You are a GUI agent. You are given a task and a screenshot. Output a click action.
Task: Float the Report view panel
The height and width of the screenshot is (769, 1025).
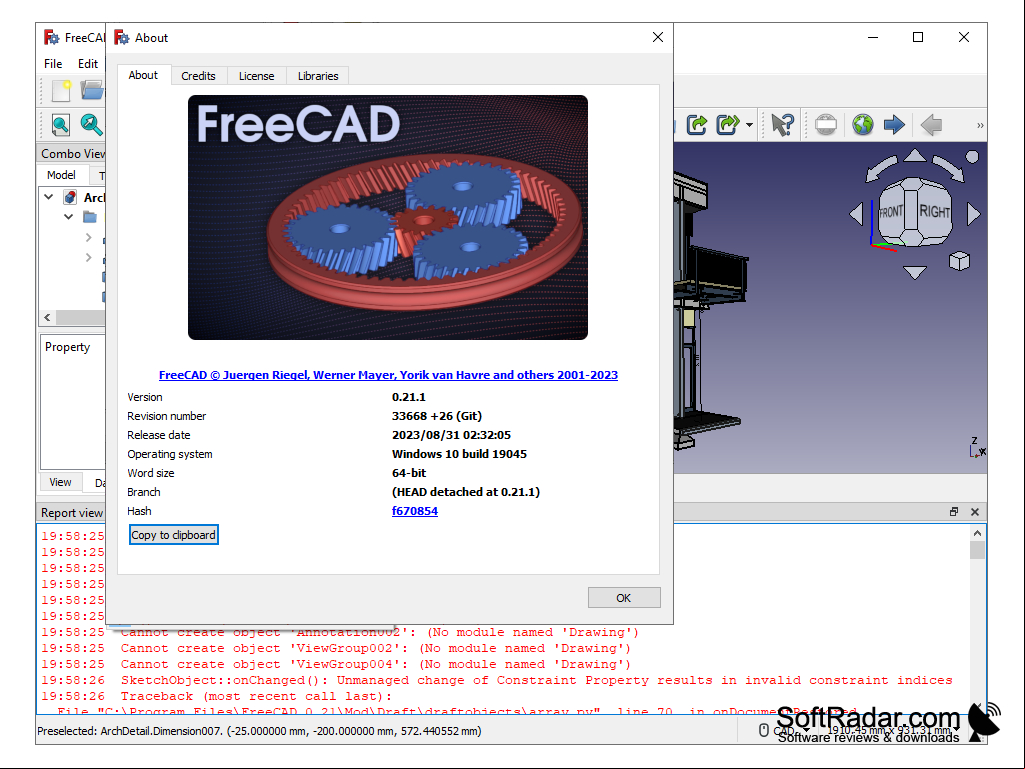pyautogui.click(x=954, y=512)
